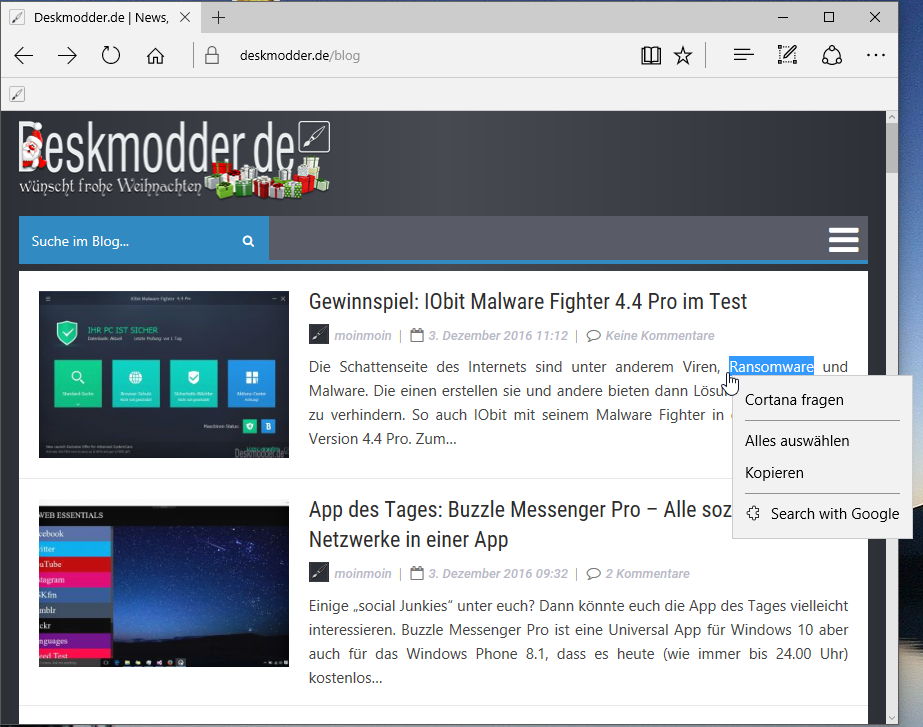The height and width of the screenshot is (727, 923).
Task: Click the Deskmodder.de site logo
Action: click(174, 160)
